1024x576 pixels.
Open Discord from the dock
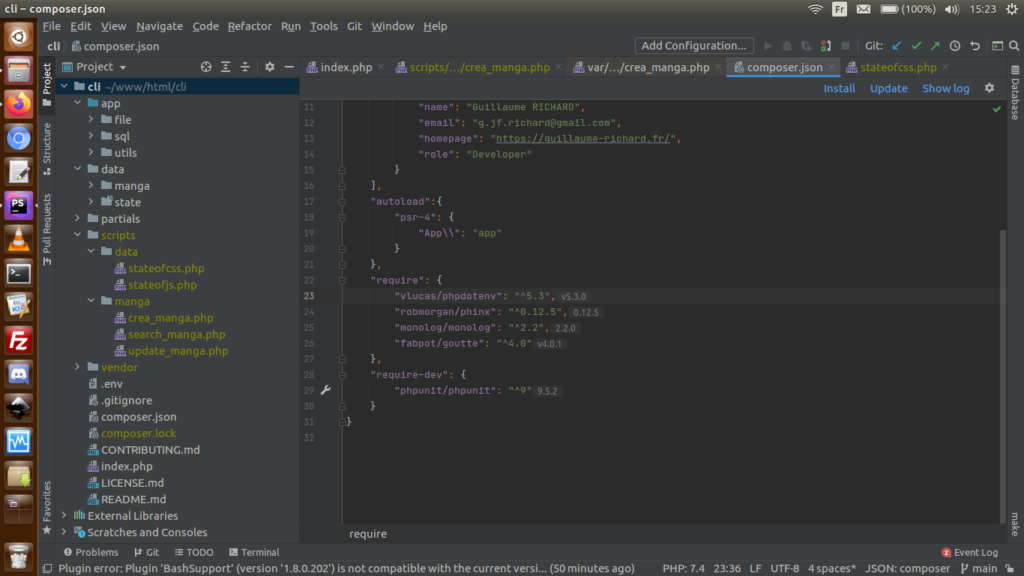18,374
